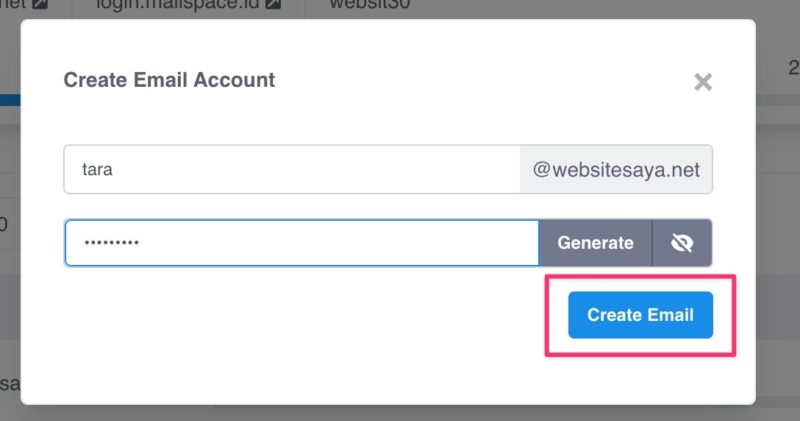Screen dimensions: 800x421
Task: Toggle password visibility with the eye-slash icon
Action: coord(682,243)
